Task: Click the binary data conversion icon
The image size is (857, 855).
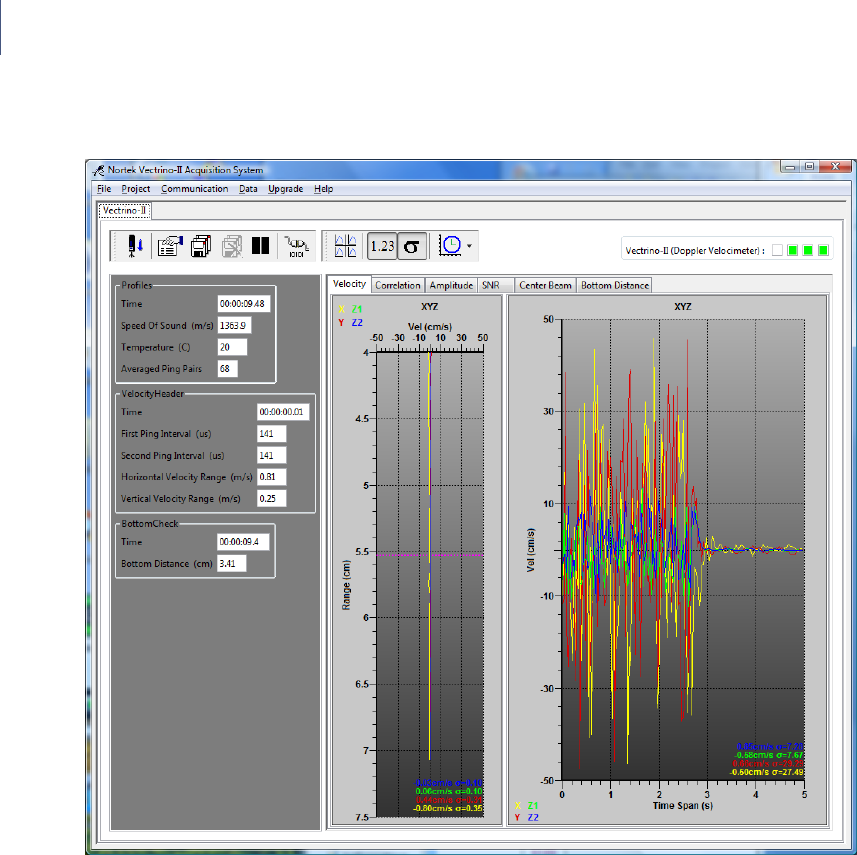Action: [x=296, y=246]
